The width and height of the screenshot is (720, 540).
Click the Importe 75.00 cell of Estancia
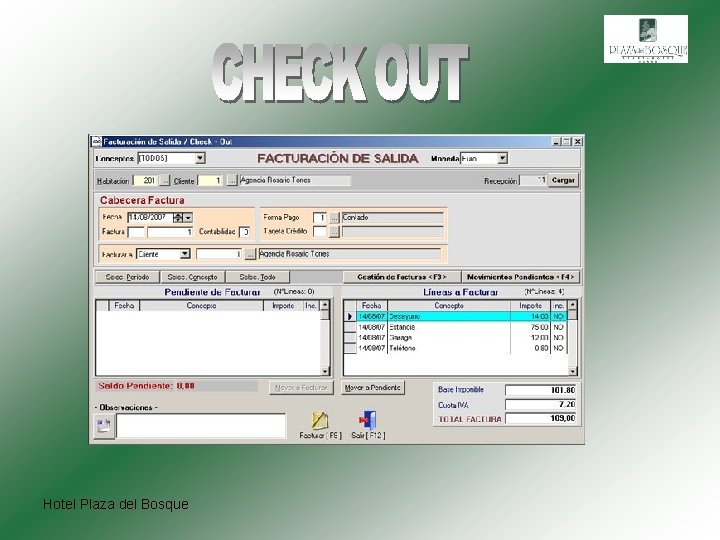[x=530, y=327]
